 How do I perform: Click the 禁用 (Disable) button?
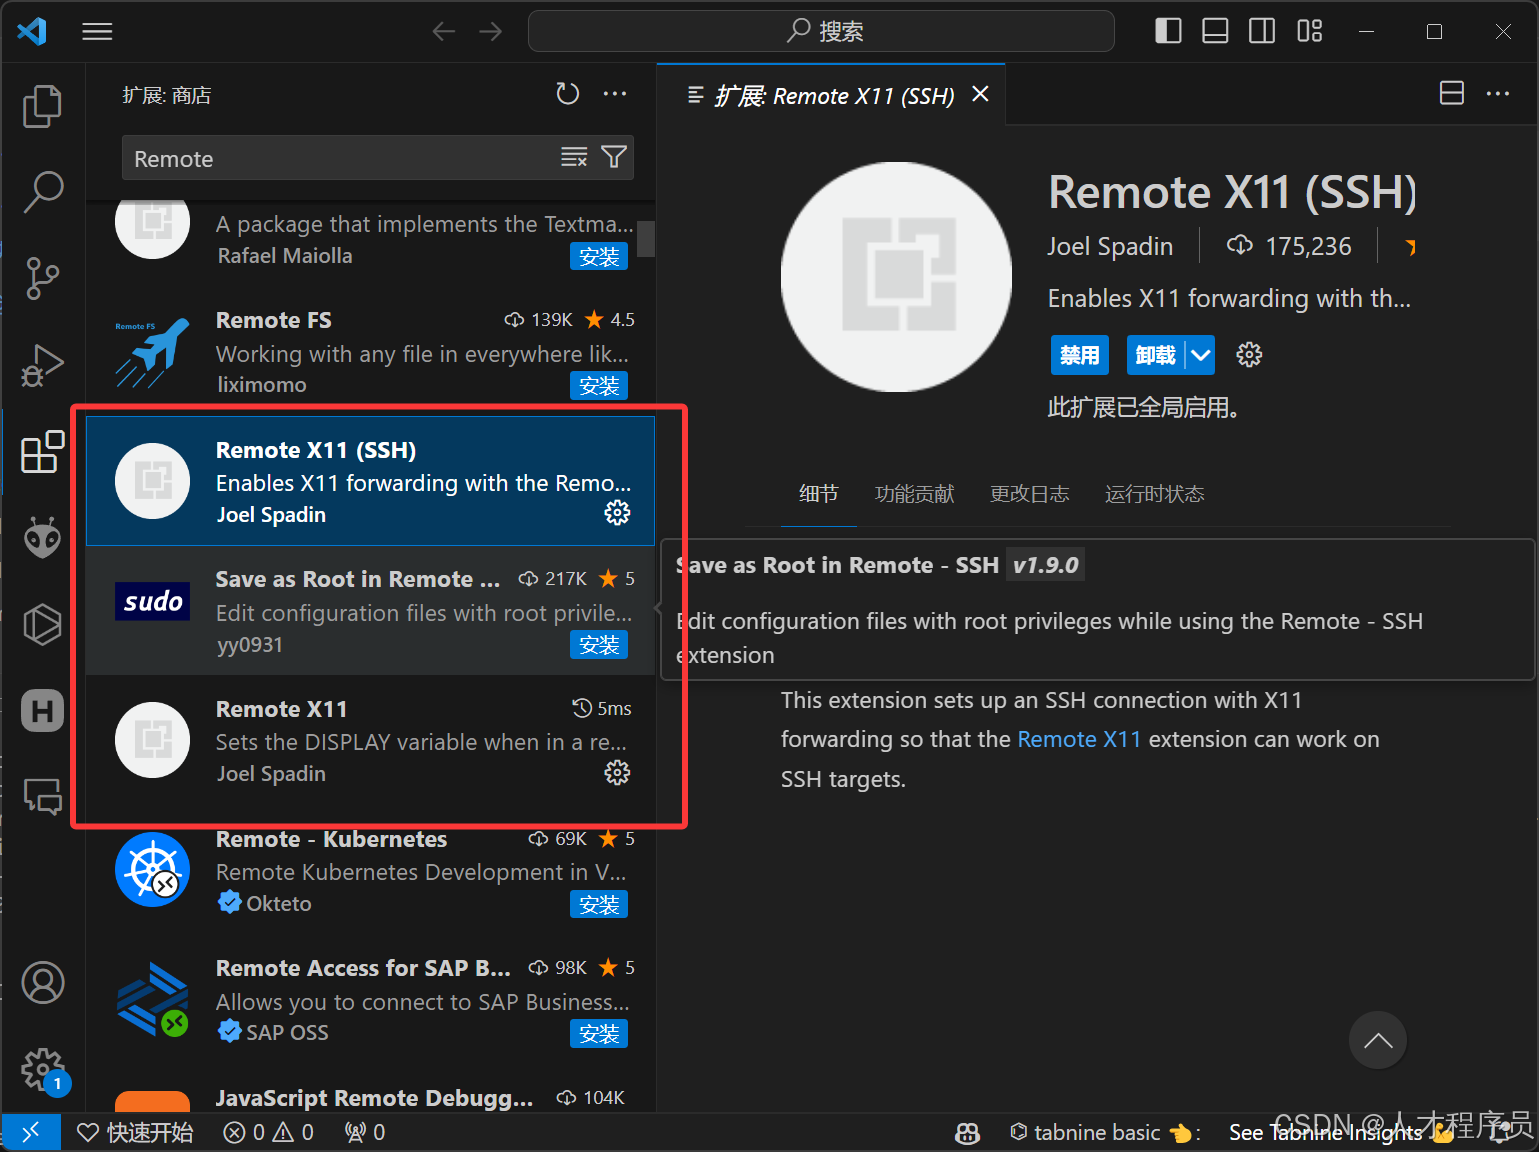coord(1079,355)
